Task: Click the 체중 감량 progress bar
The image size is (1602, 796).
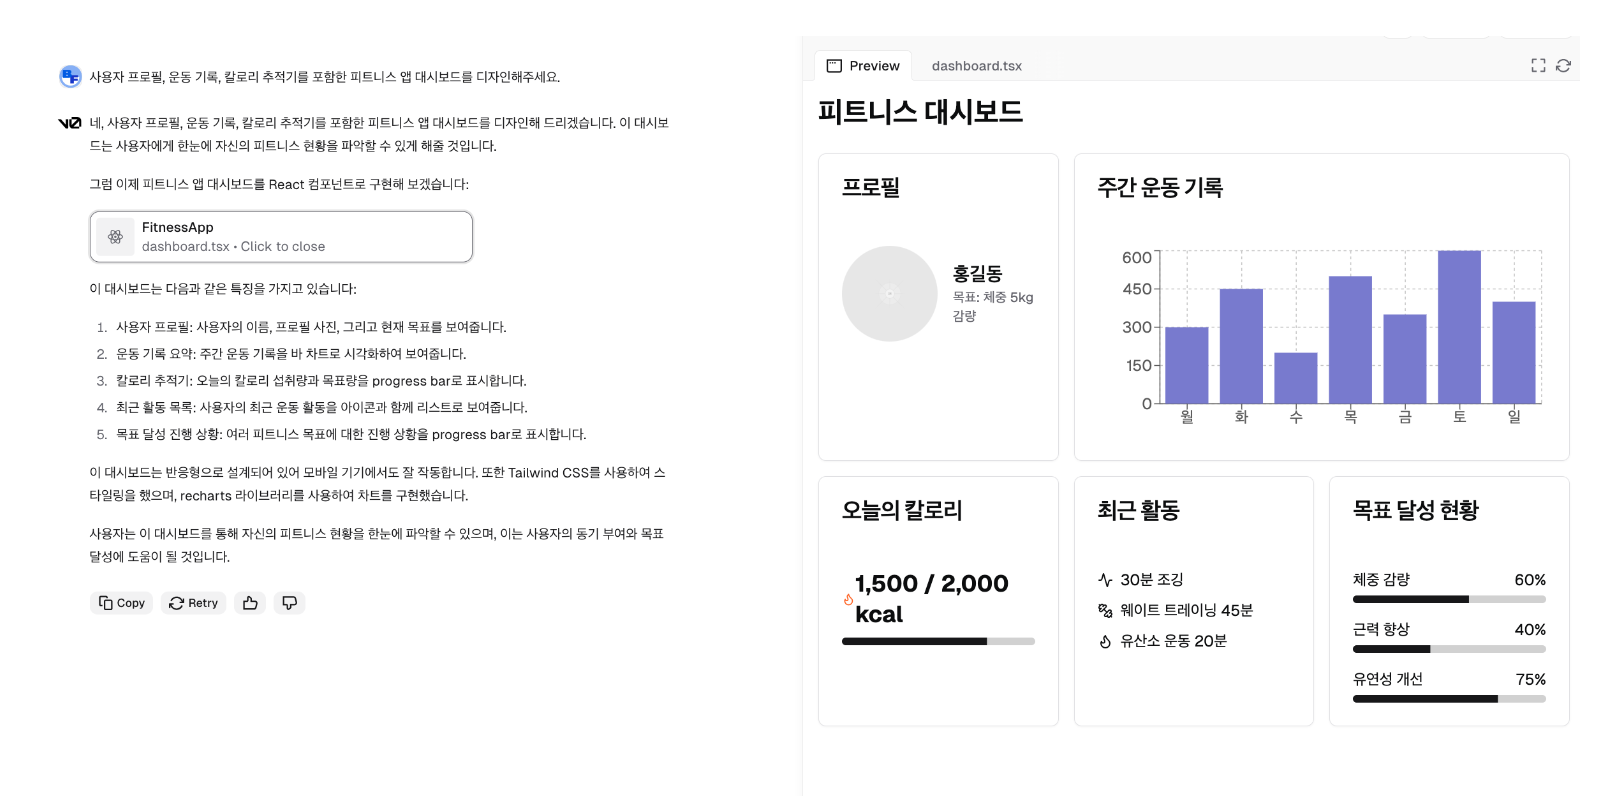Action: pyautogui.click(x=1448, y=599)
